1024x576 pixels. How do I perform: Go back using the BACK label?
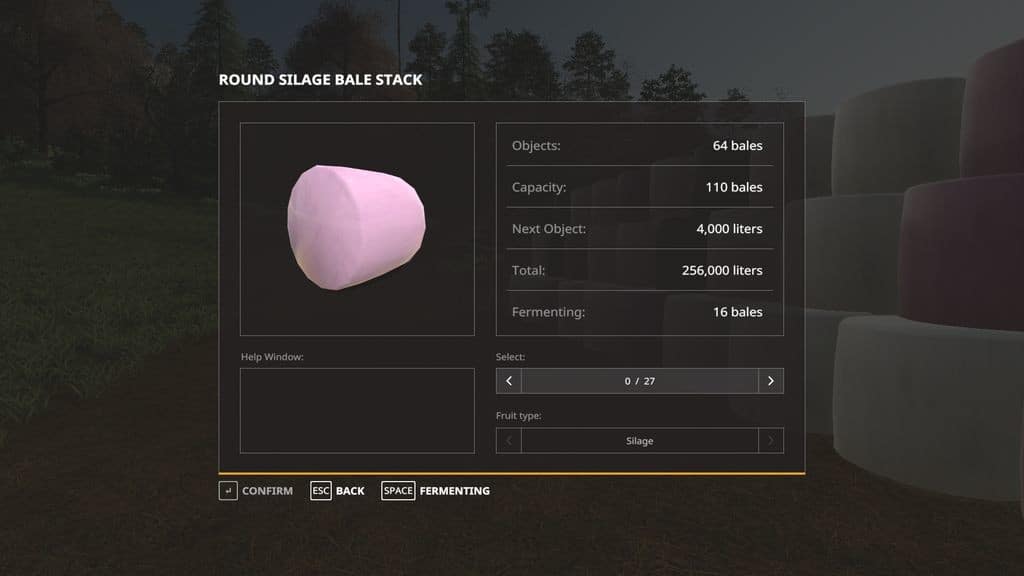[350, 491]
